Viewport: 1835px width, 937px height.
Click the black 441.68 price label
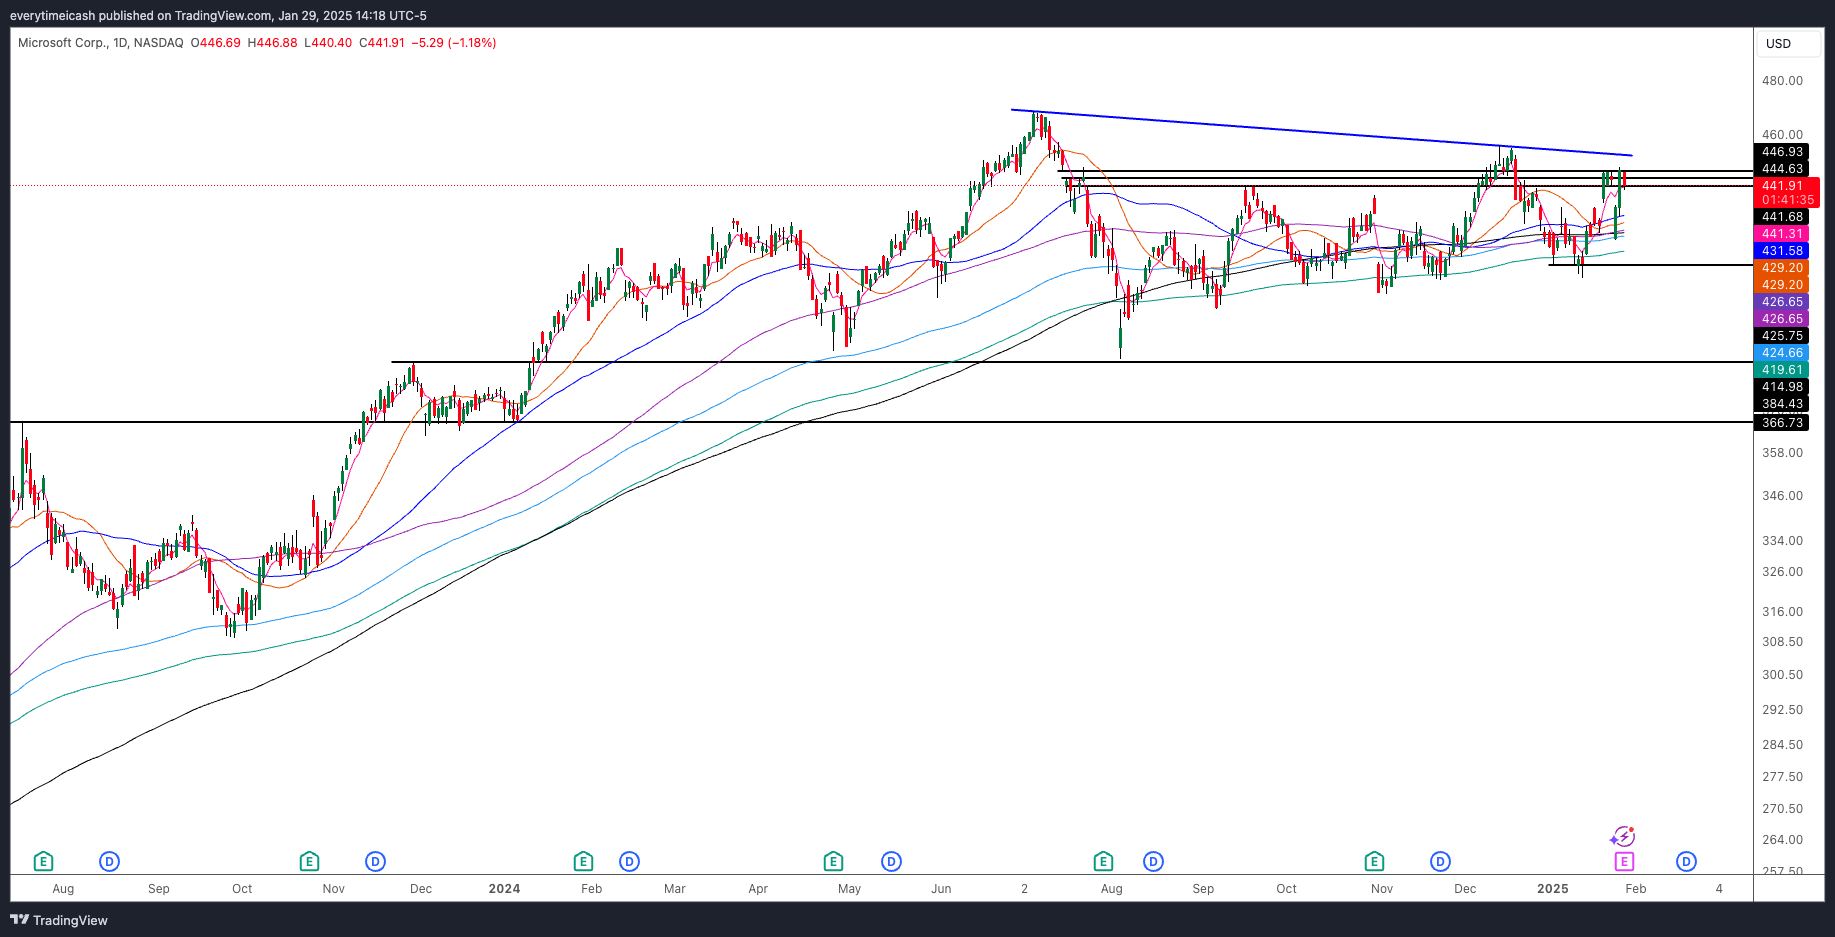point(1782,217)
